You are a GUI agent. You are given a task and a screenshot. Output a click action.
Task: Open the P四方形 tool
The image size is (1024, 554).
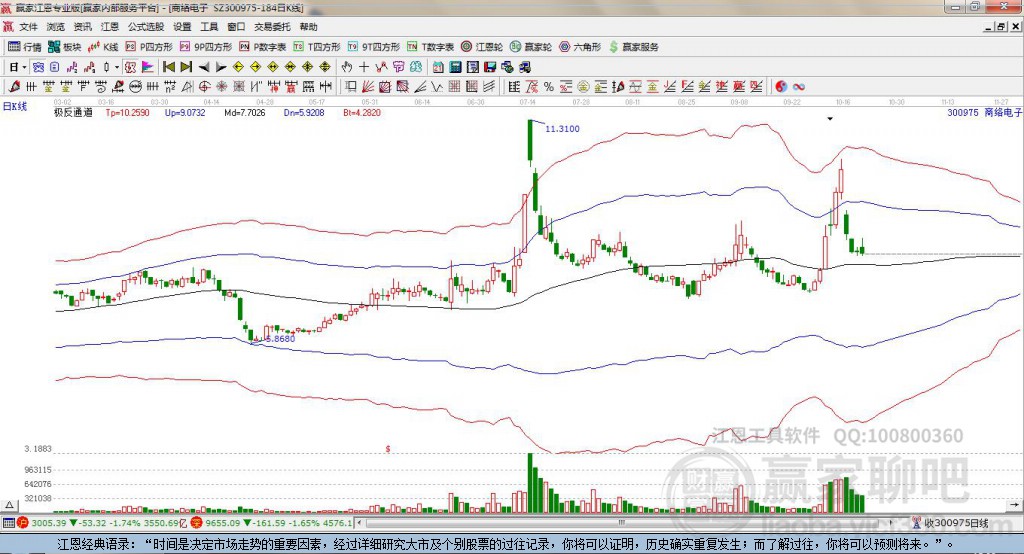point(149,47)
